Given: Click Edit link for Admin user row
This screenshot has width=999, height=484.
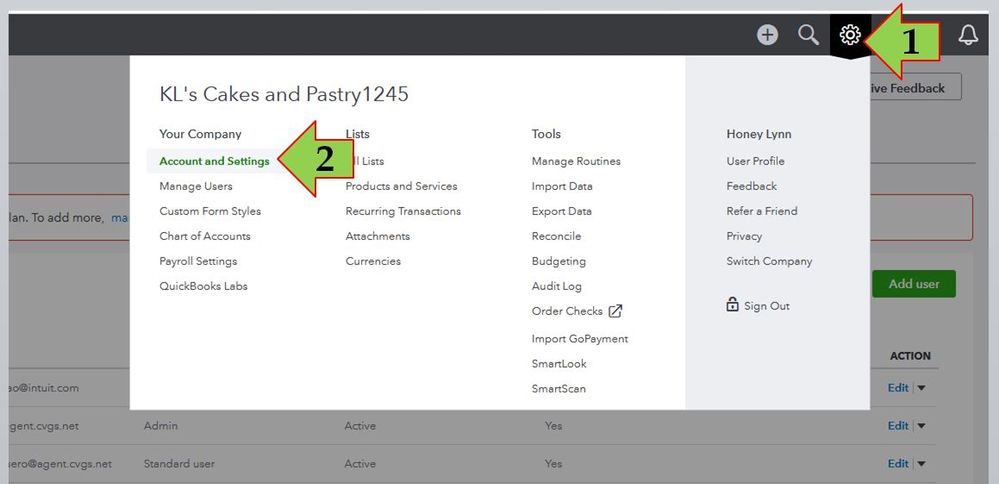Looking at the screenshot, I should click(898, 426).
